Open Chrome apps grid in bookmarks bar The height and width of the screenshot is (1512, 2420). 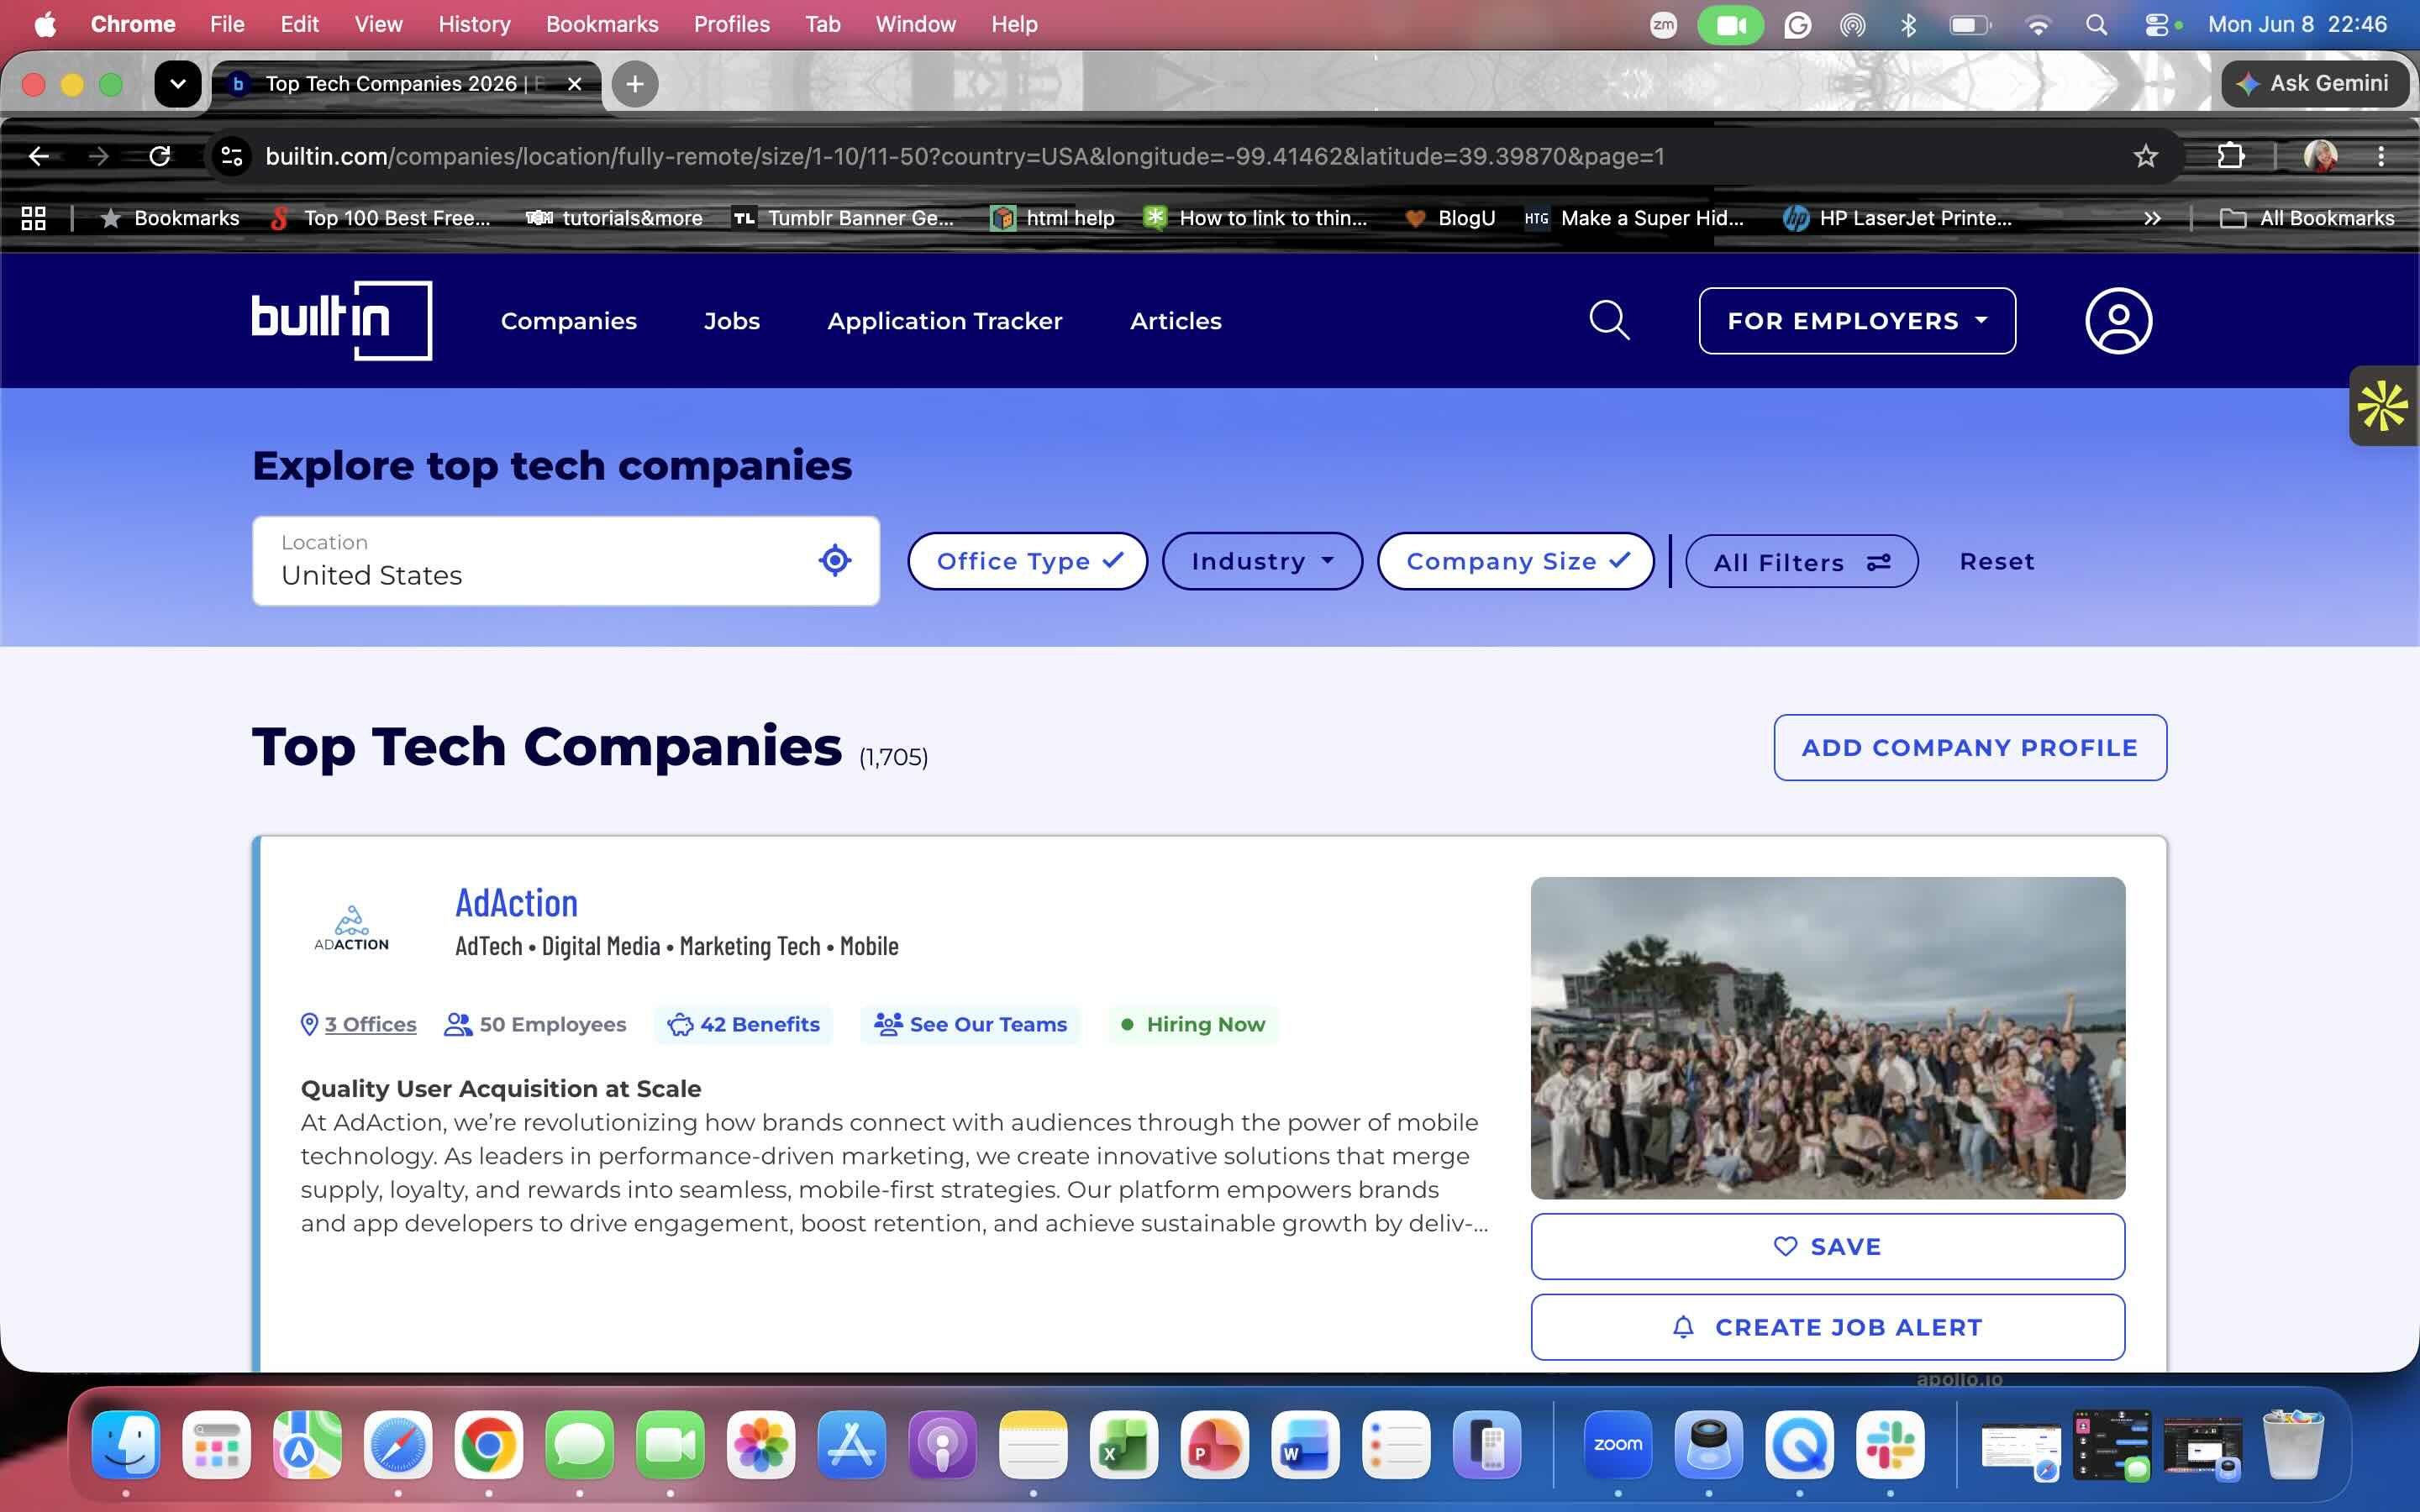[34, 218]
